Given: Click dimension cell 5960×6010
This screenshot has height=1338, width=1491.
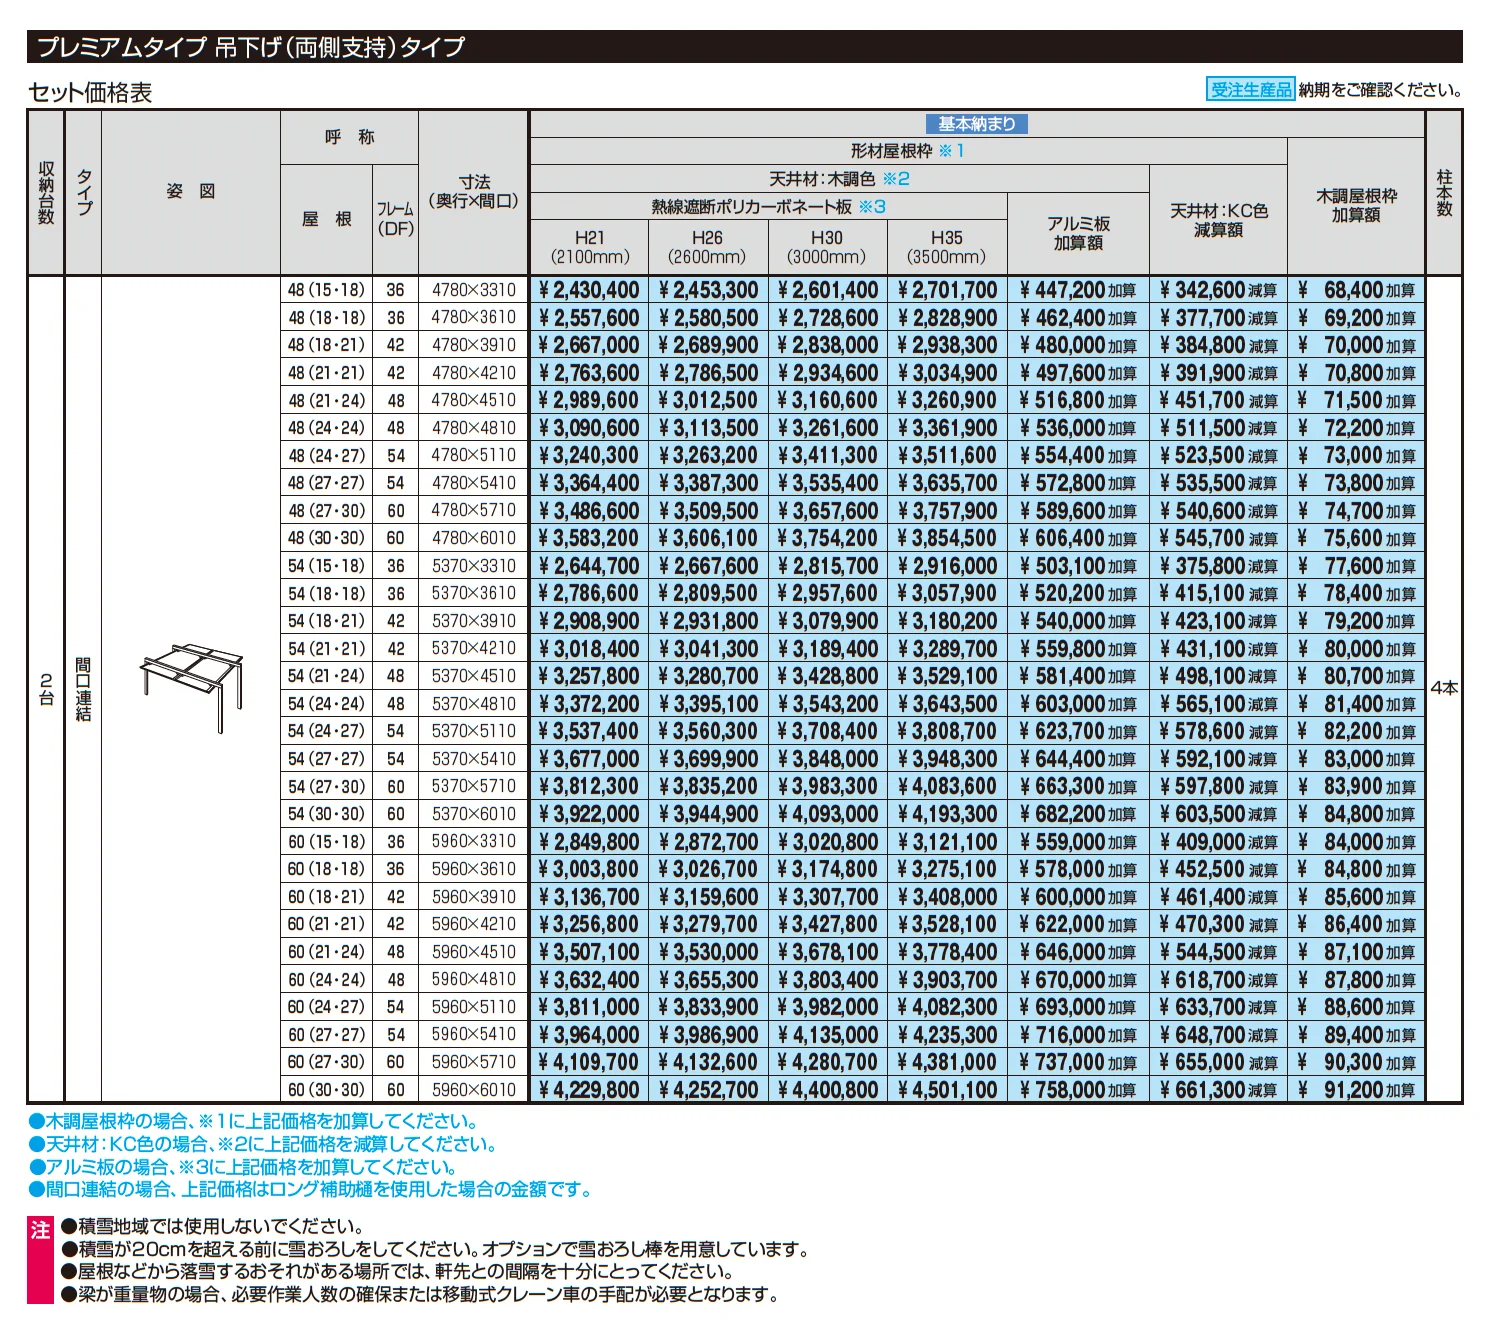Looking at the screenshot, I should coord(474,1090).
